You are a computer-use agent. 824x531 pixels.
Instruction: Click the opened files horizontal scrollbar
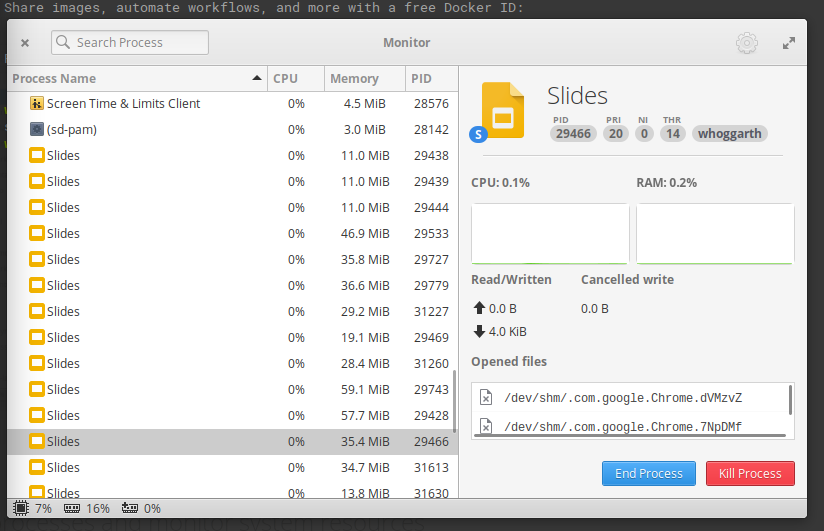pos(630,435)
